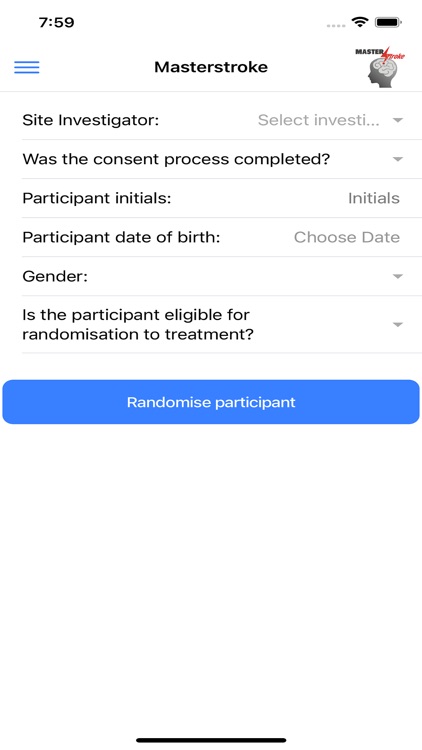The image size is (422, 750).
Task: Click the Randomise participant button
Action: (211, 402)
